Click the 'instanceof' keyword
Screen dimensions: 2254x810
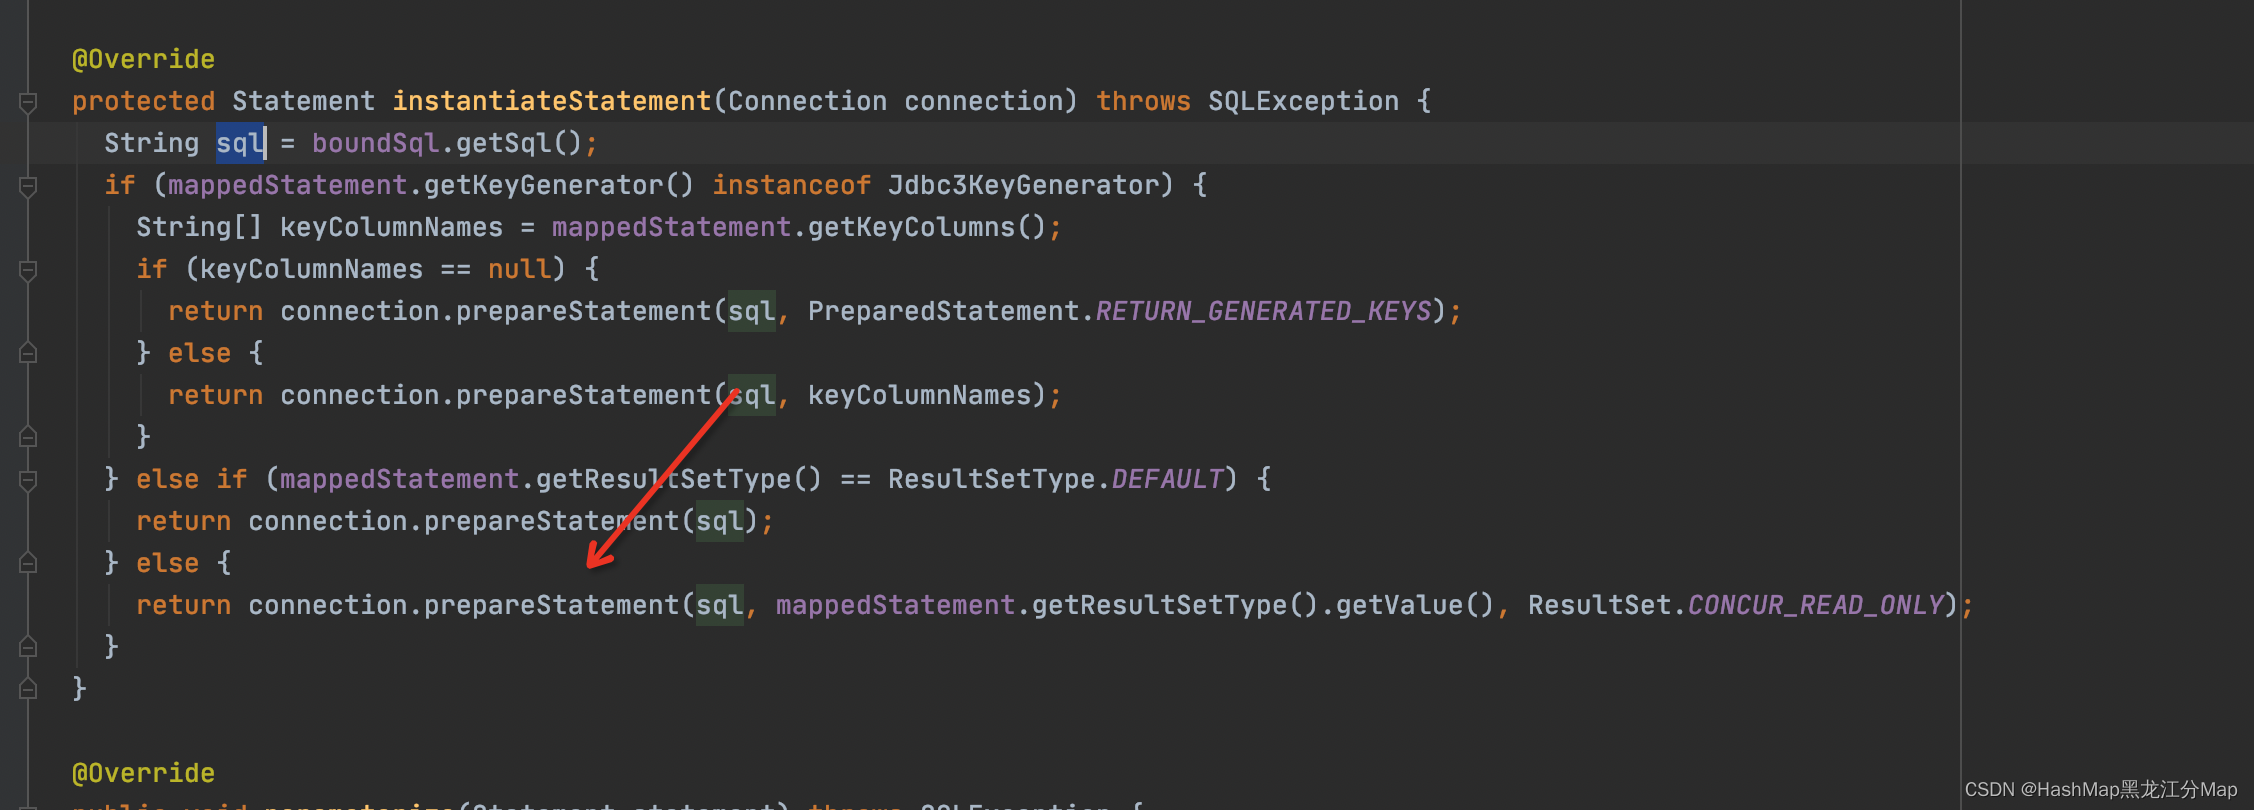tap(791, 185)
